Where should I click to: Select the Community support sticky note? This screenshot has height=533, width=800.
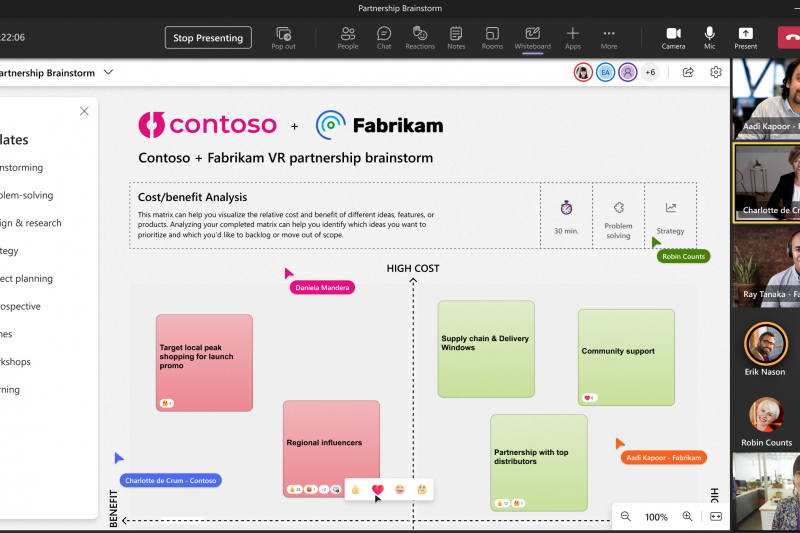click(626, 357)
